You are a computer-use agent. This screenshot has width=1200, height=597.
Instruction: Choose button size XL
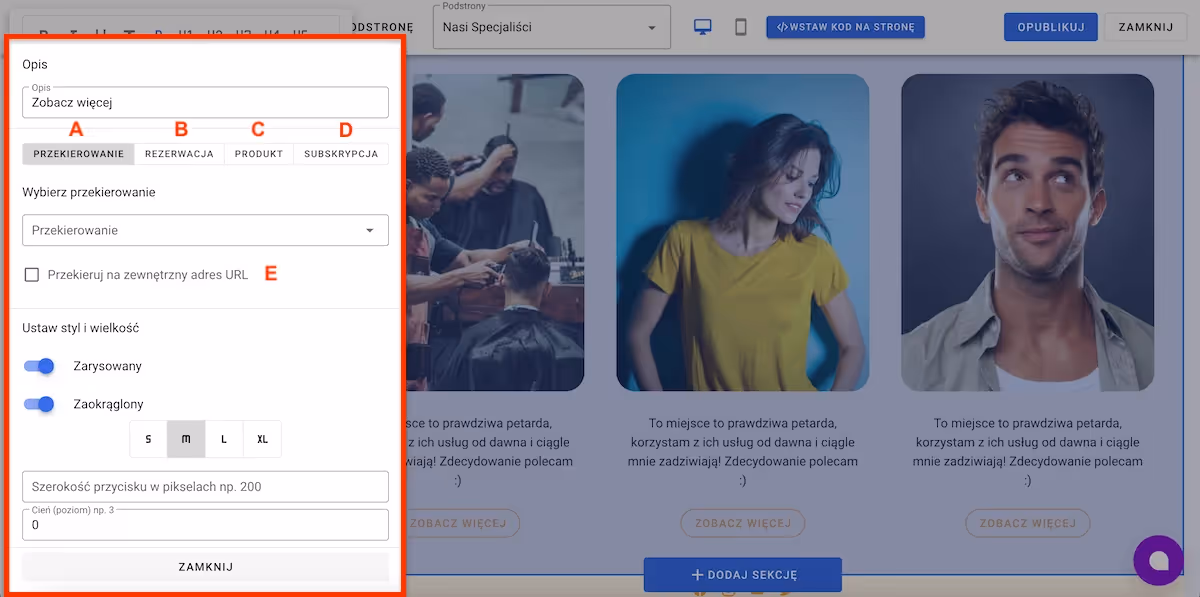coord(262,439)
